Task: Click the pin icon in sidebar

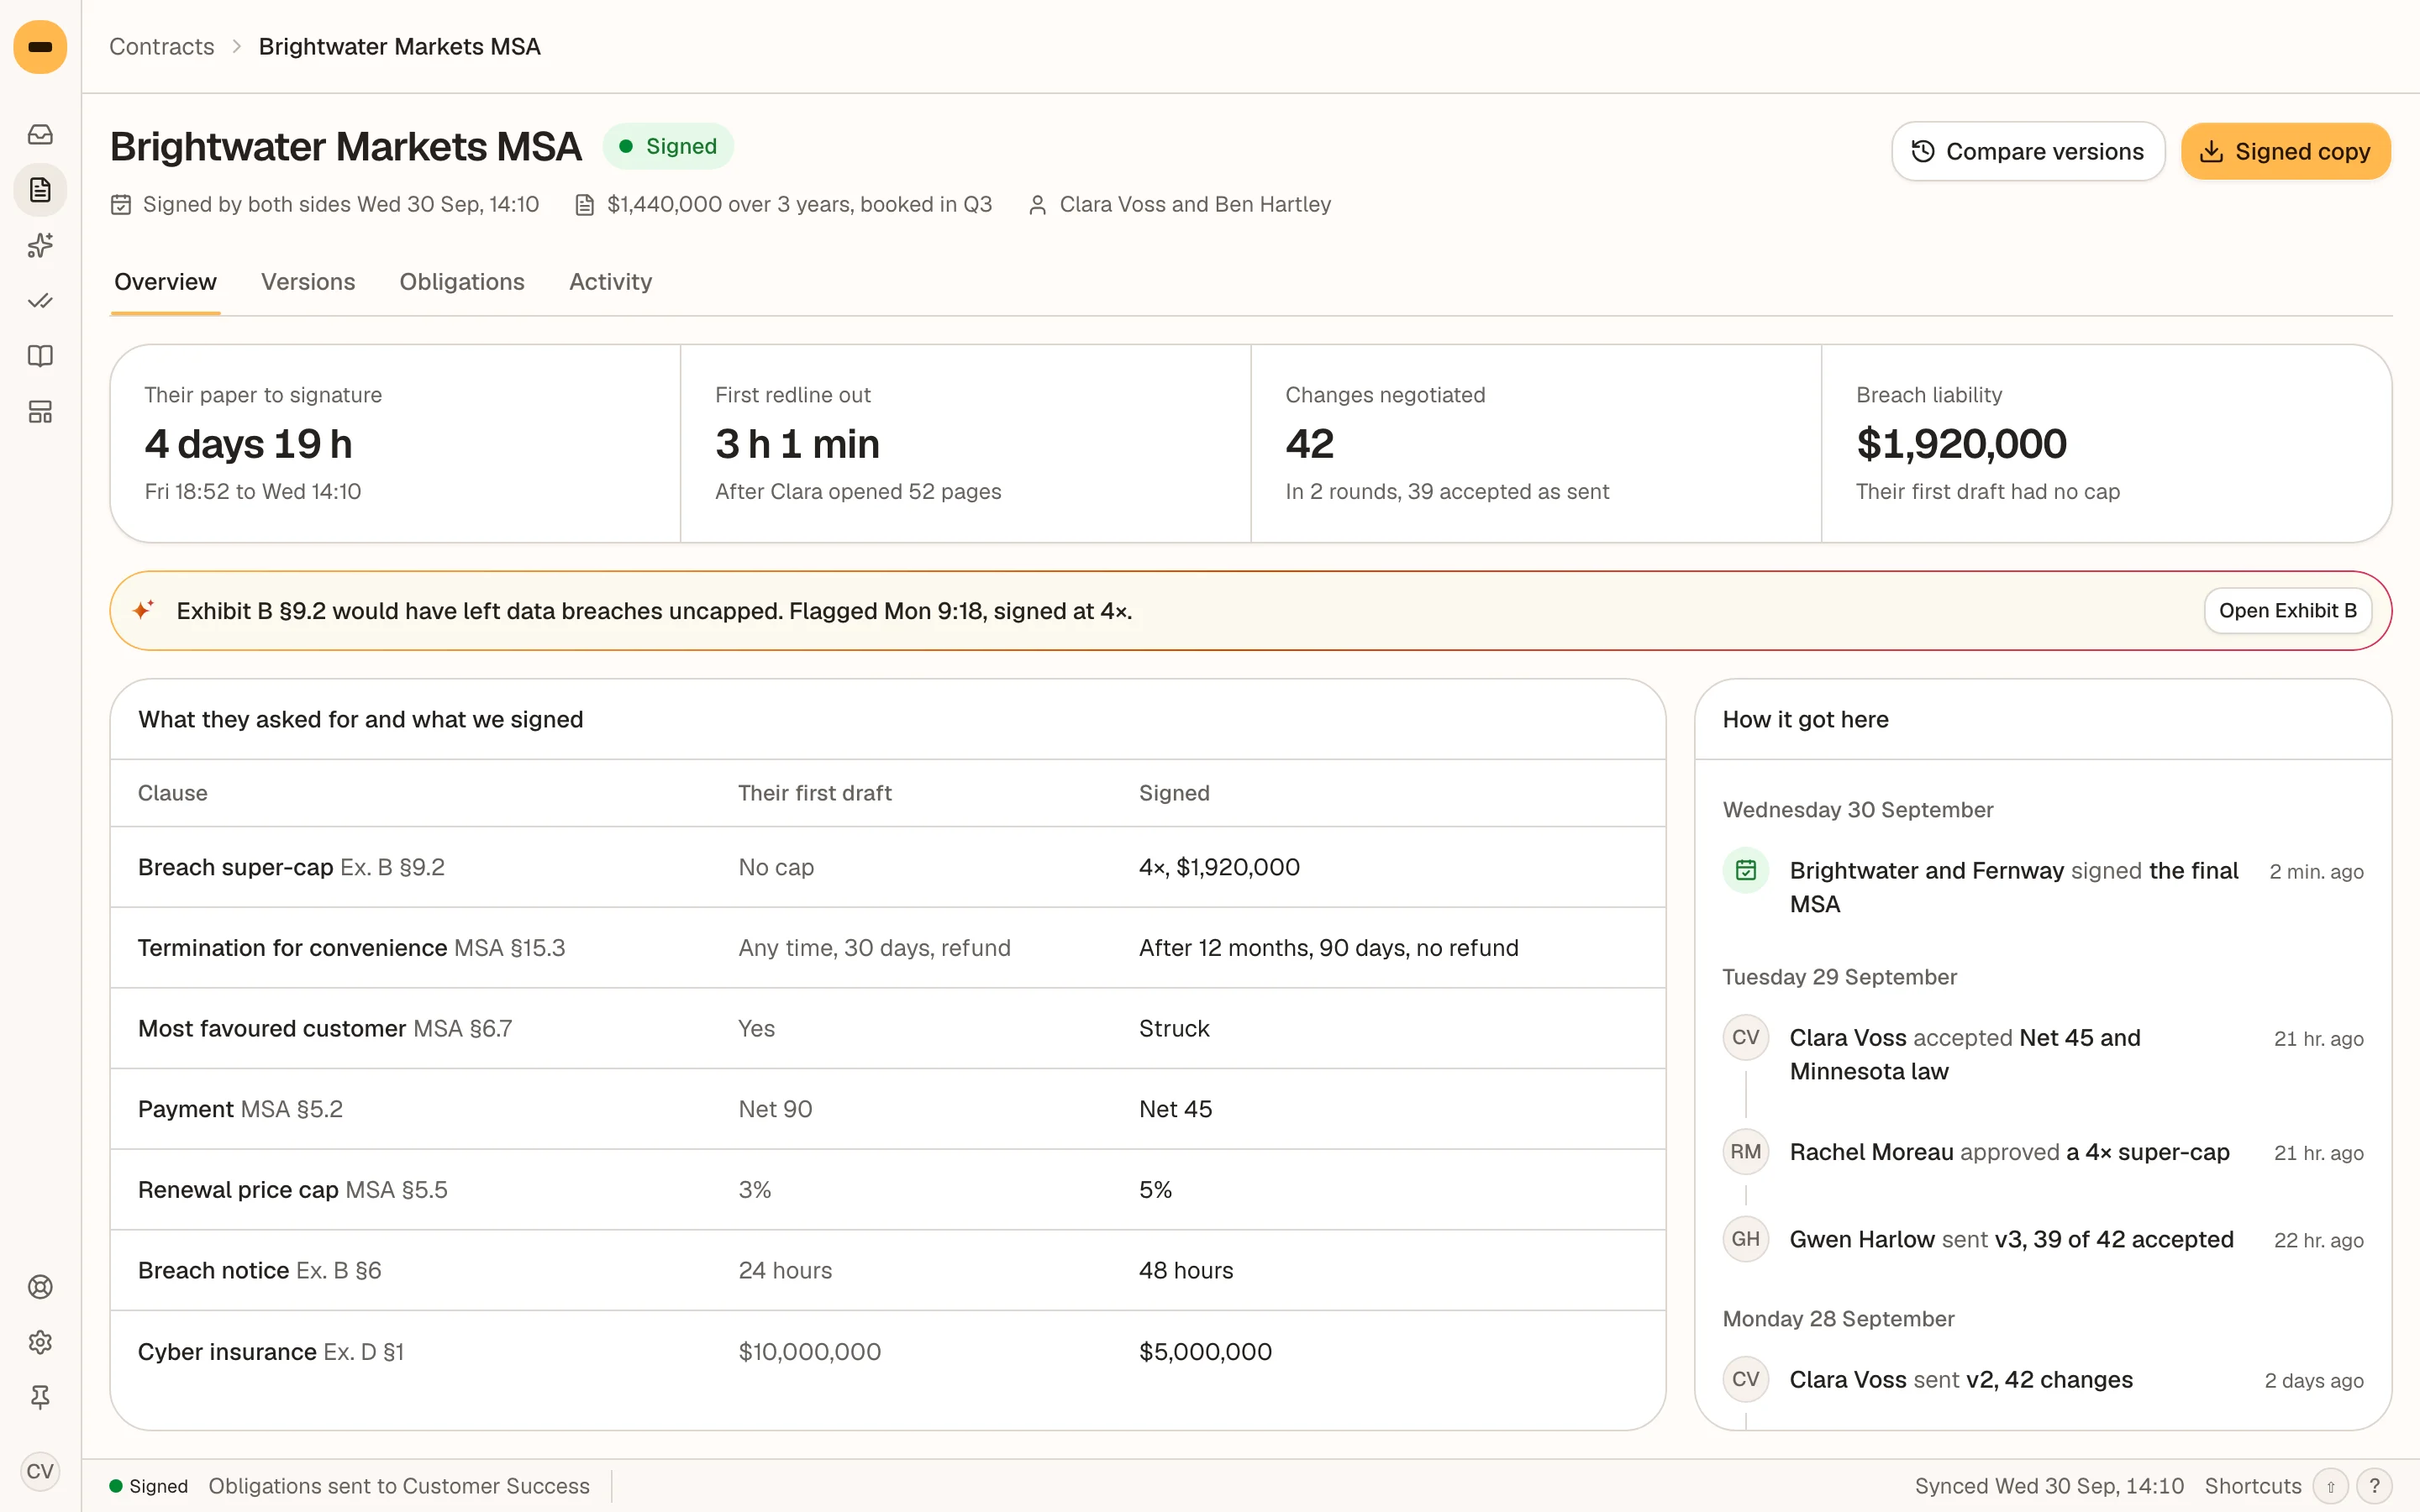Action: click(40, 1398)
